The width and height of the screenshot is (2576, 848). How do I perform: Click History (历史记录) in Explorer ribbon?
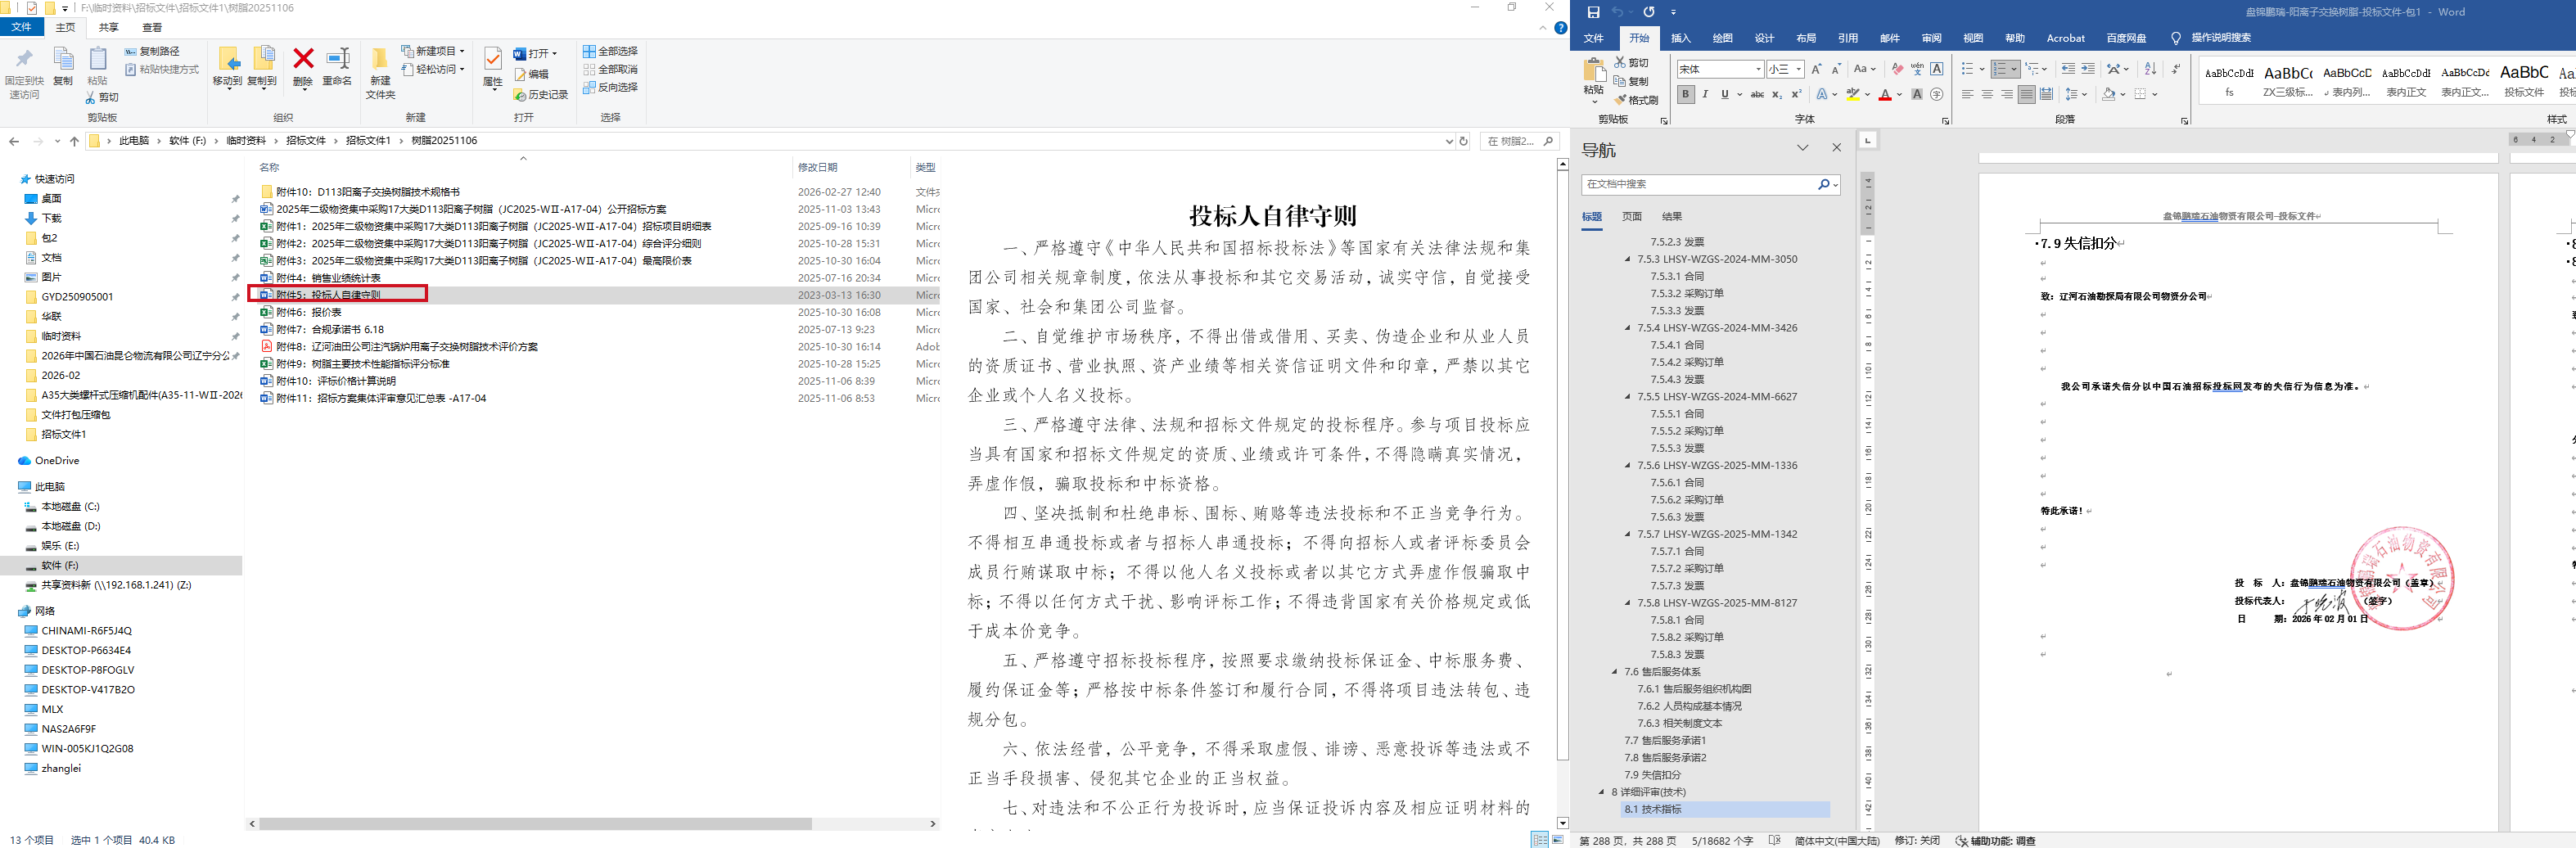coord(541,95)
